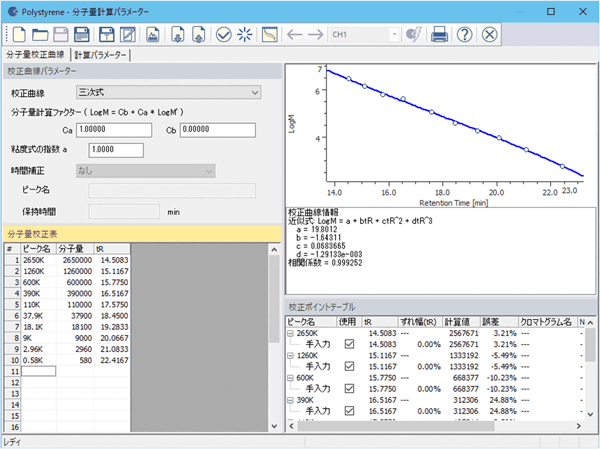Viewport: 600px width, 449px height.
Task: Click the 誤差 column header
Action: 490,322
